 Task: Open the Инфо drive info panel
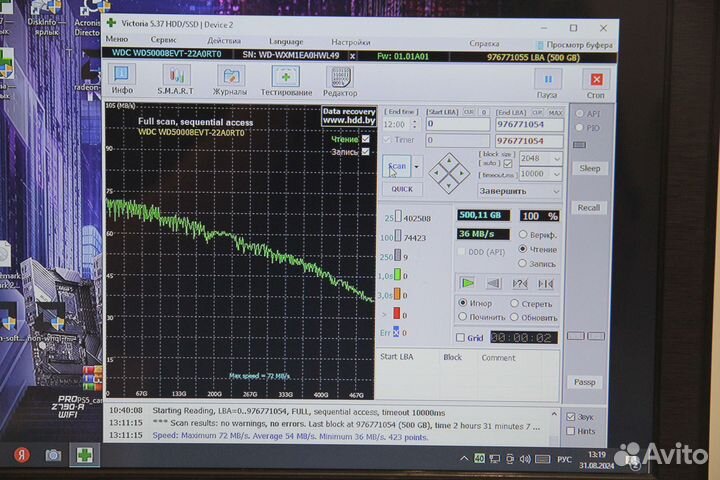click(122, 80)
